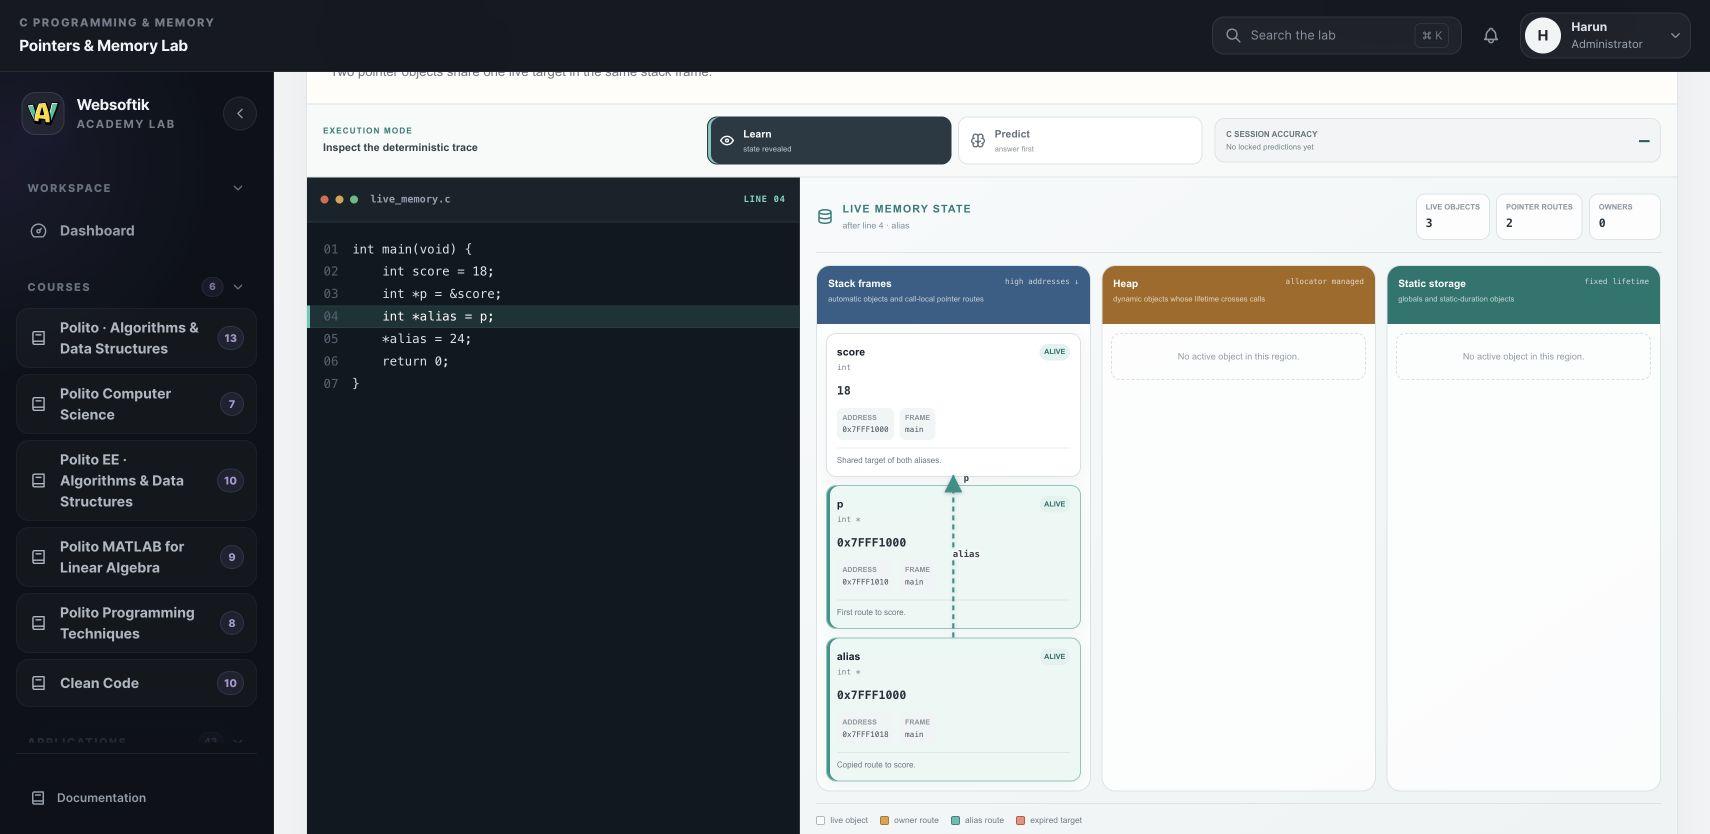The width and height of the screenshot is (1710, 834).
Task: Click the search magnifier icon
Action: [1233, 35]
